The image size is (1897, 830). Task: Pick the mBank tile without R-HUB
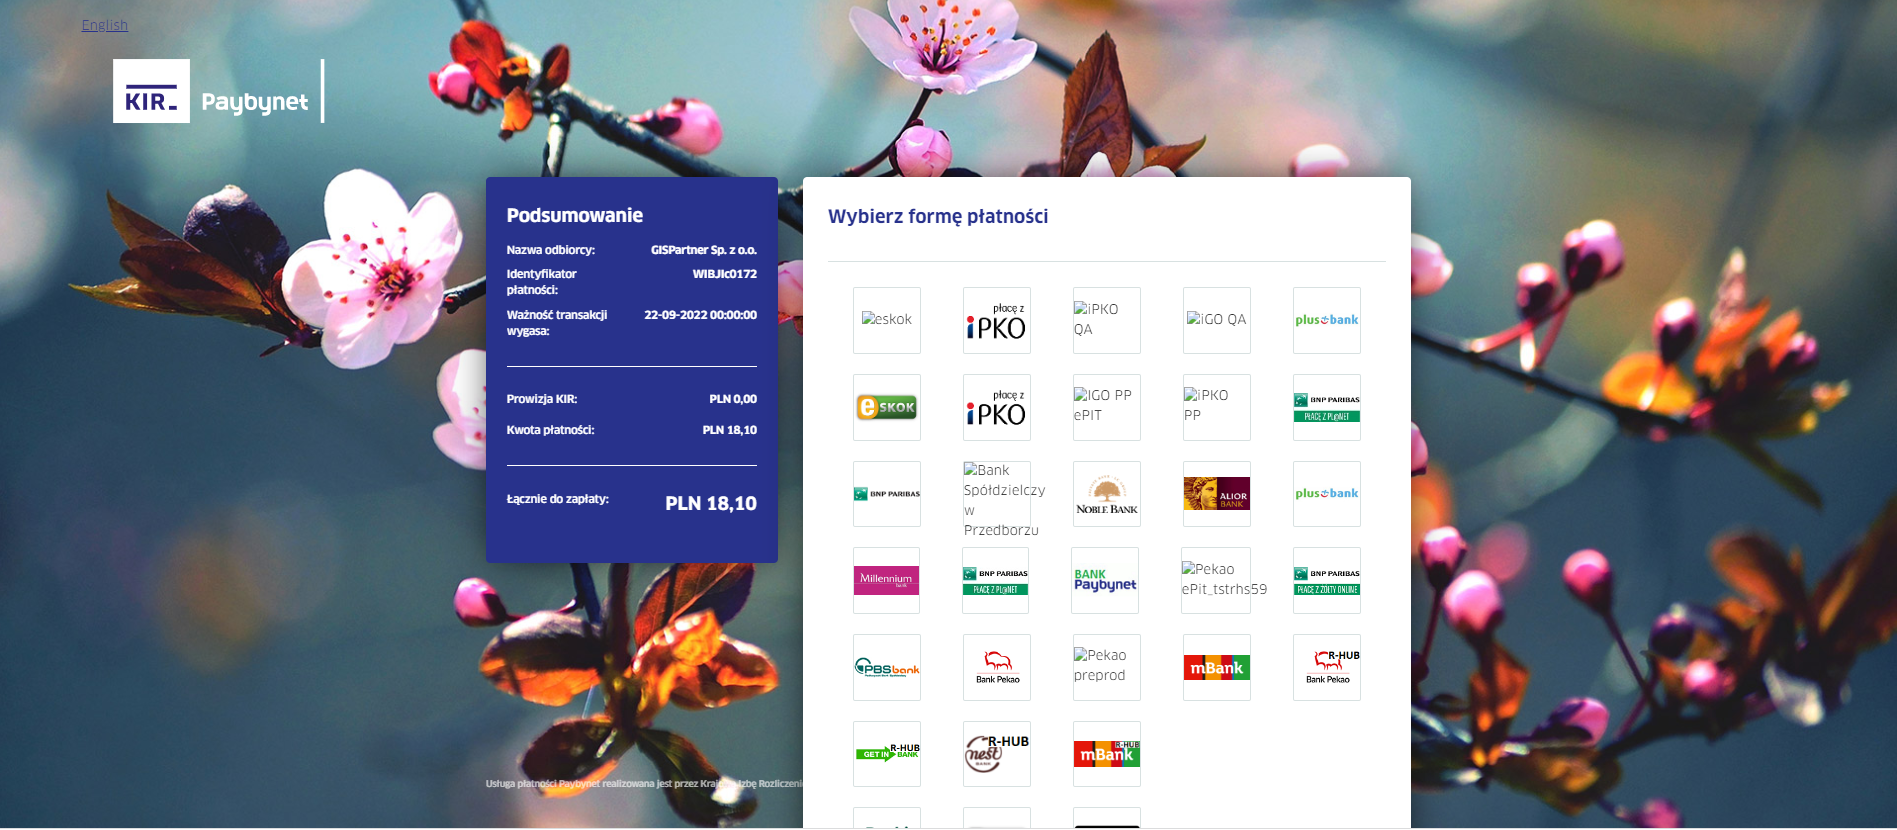[1217, 667]
